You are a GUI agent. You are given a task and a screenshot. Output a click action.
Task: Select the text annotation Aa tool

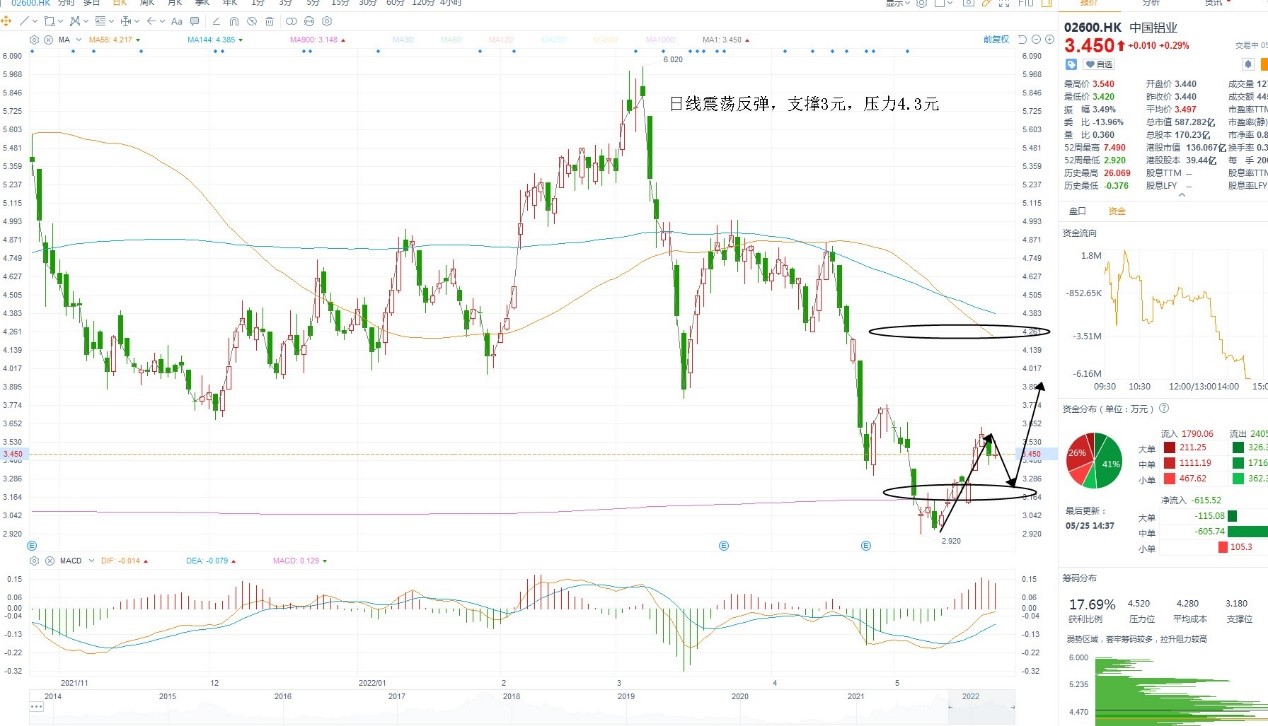(176, 21)
